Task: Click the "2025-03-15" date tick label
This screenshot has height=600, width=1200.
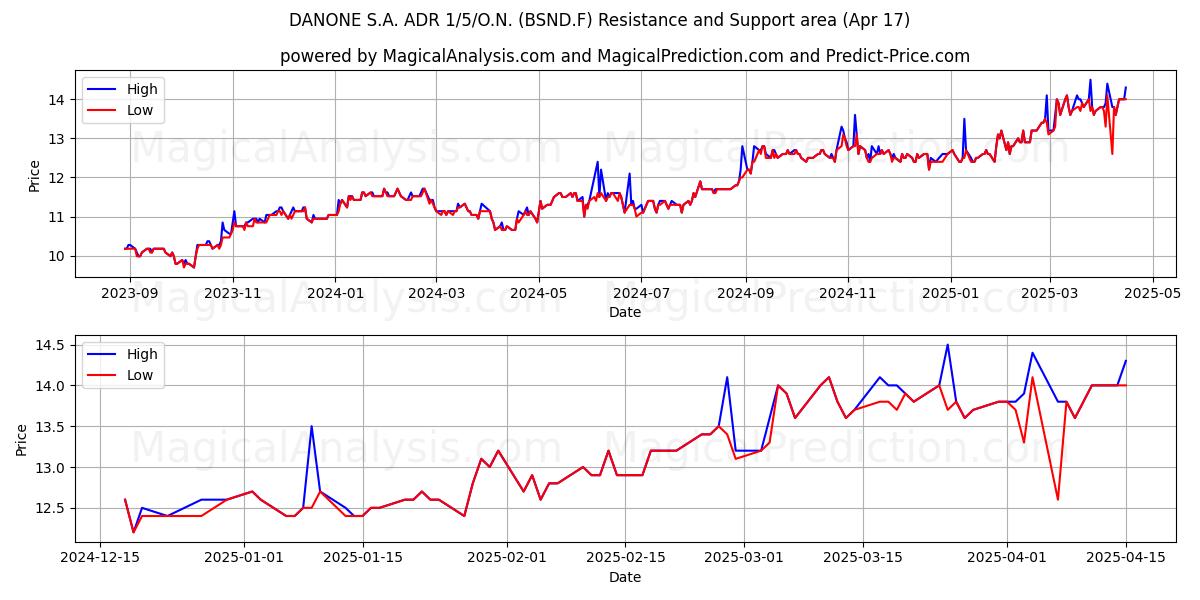Action: [863, 558]
